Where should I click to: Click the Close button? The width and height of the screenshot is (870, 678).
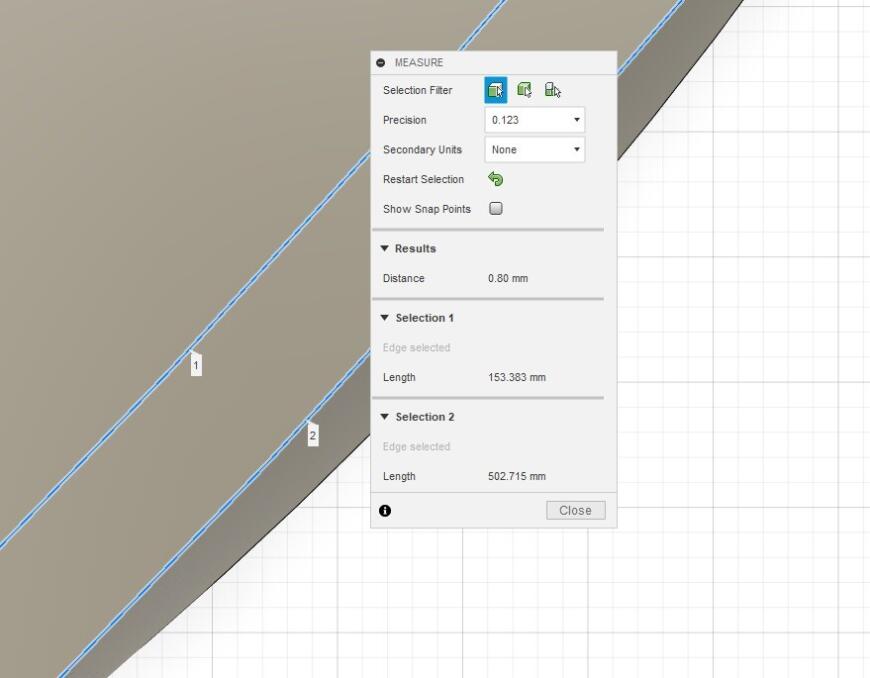[x=575, y=510]
